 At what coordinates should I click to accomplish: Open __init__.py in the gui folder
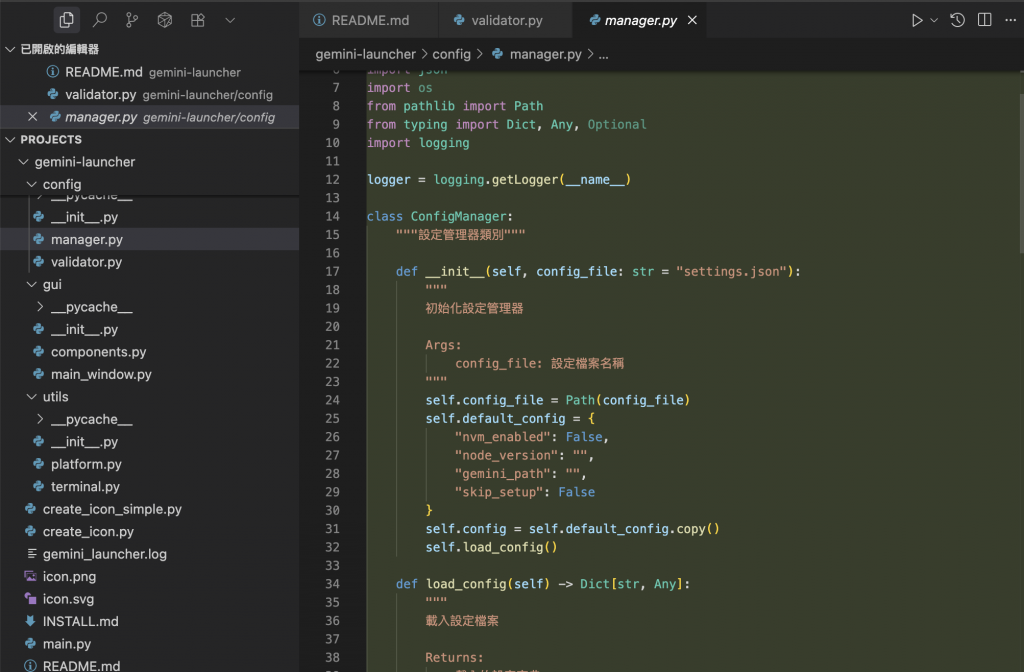click(150, 329)
